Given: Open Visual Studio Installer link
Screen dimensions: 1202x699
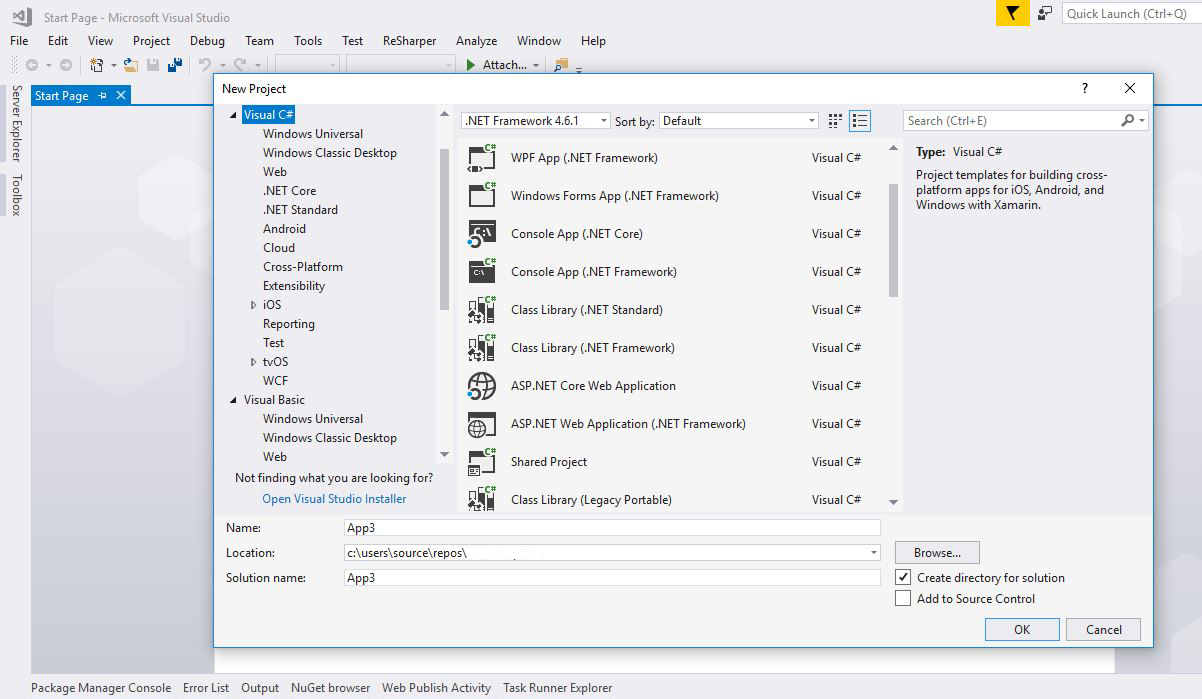Looking at the screenshot, I should pos(334,499).
